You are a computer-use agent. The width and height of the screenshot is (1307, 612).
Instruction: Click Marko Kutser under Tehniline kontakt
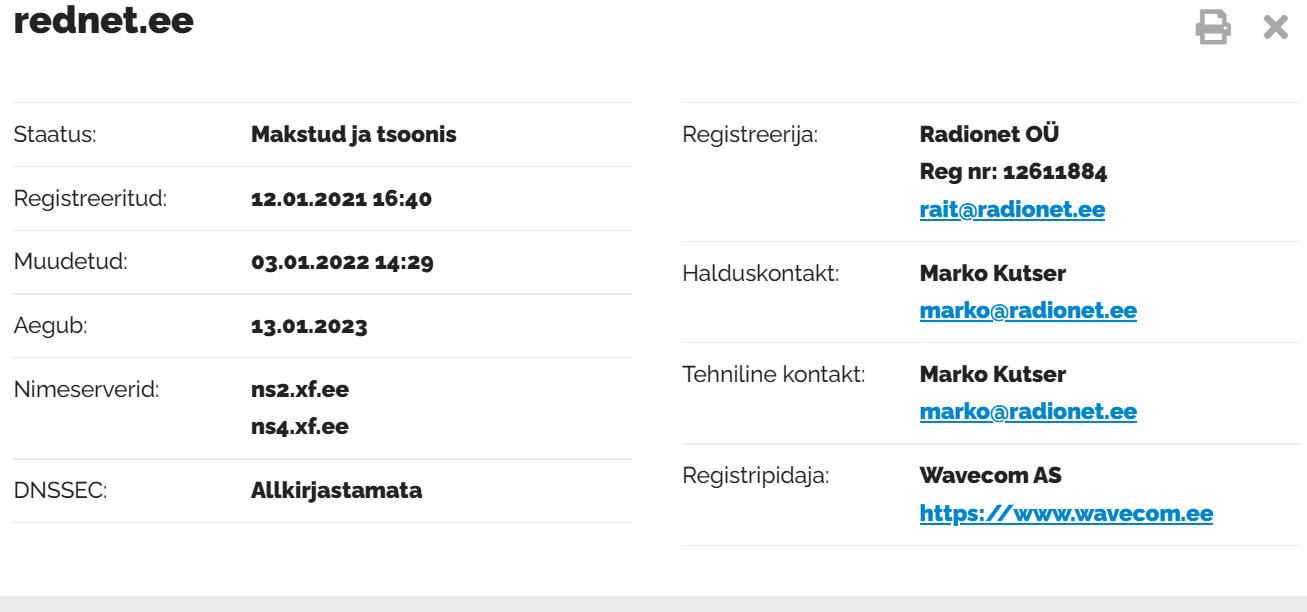pos(993,374)
